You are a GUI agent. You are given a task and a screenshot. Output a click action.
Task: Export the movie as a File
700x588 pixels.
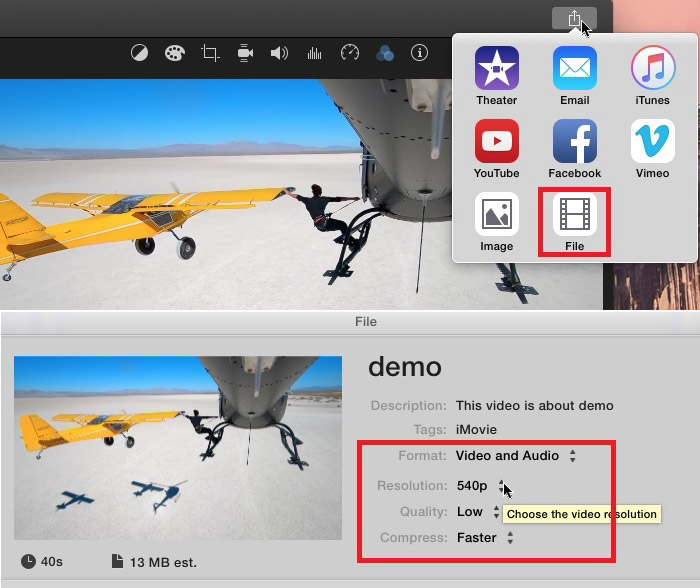coord(575,222)
